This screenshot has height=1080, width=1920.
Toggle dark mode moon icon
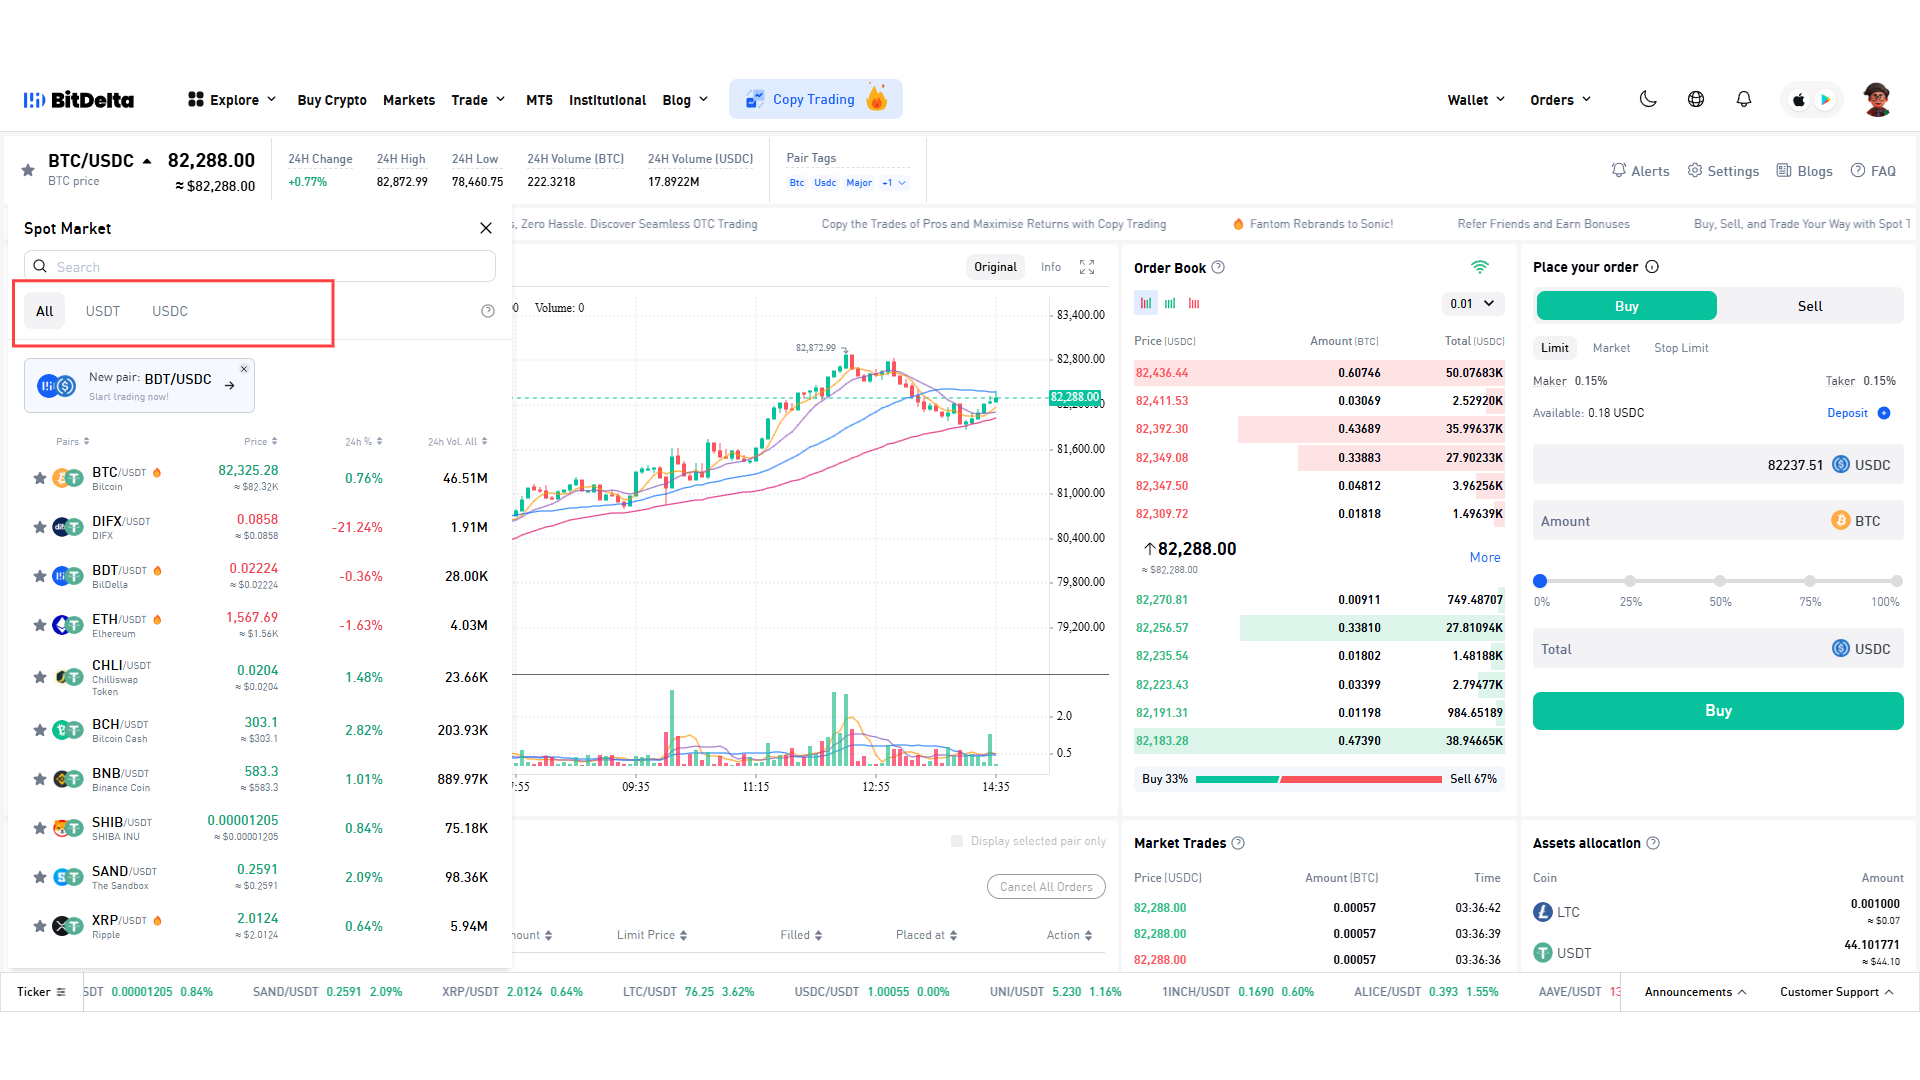tap(1648, 99)
